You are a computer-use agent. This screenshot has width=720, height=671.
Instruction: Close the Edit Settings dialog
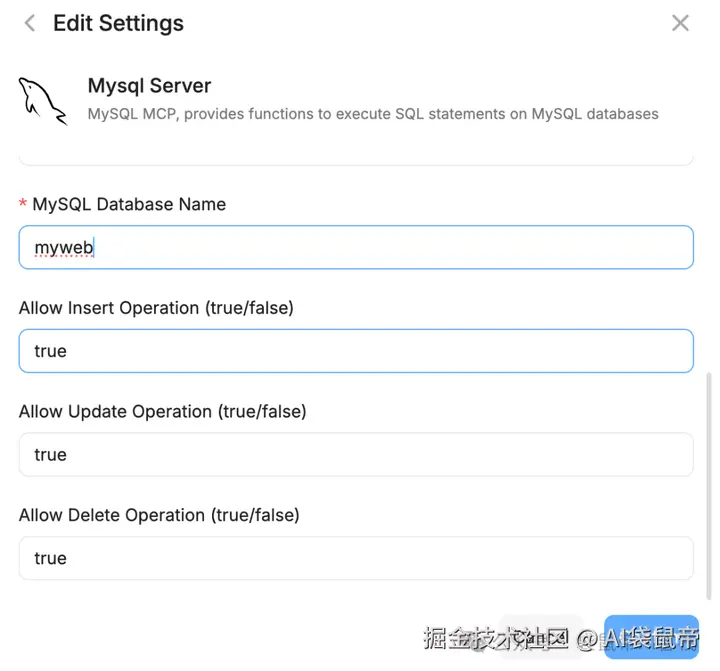(680, 23)
